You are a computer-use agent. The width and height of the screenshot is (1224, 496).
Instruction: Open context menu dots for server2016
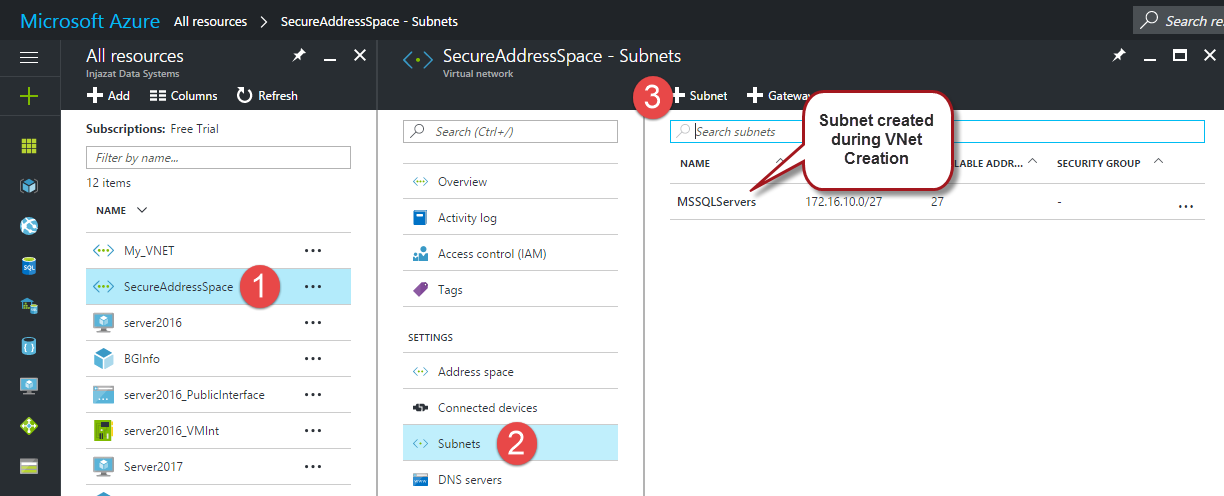tap(313, 322)
